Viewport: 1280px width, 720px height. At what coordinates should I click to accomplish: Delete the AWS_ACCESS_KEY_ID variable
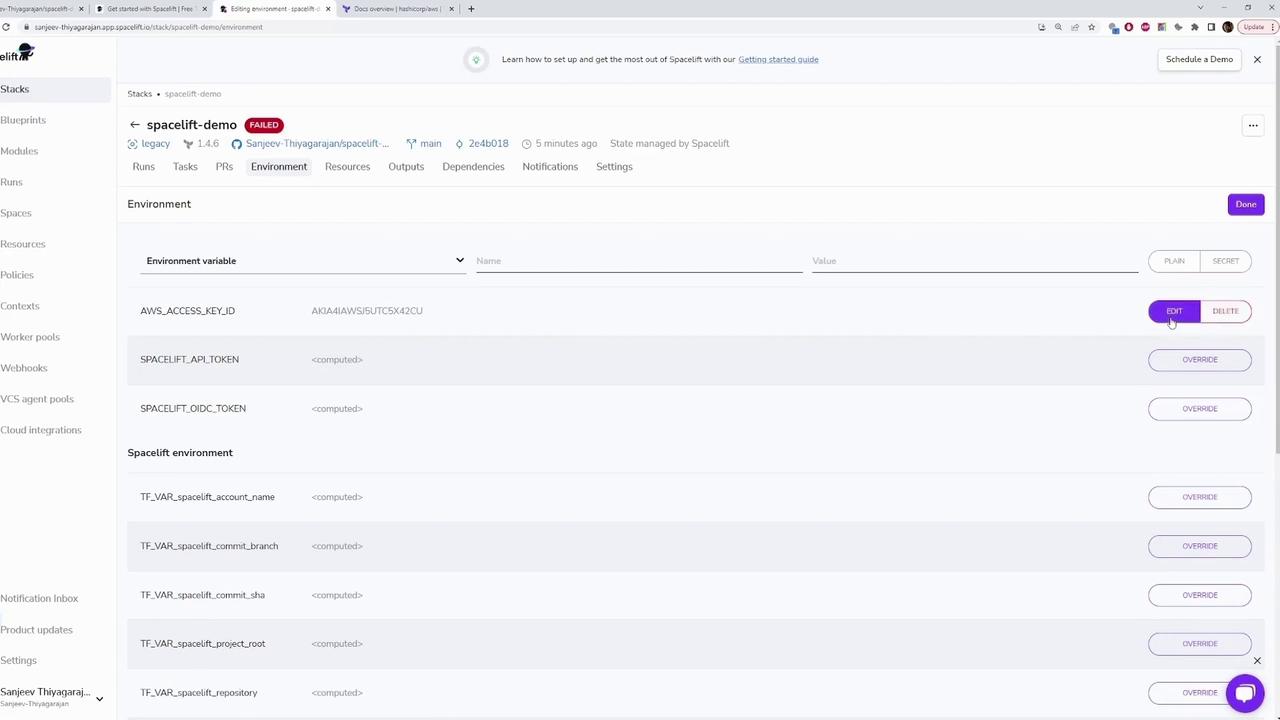coord(1225,311)
